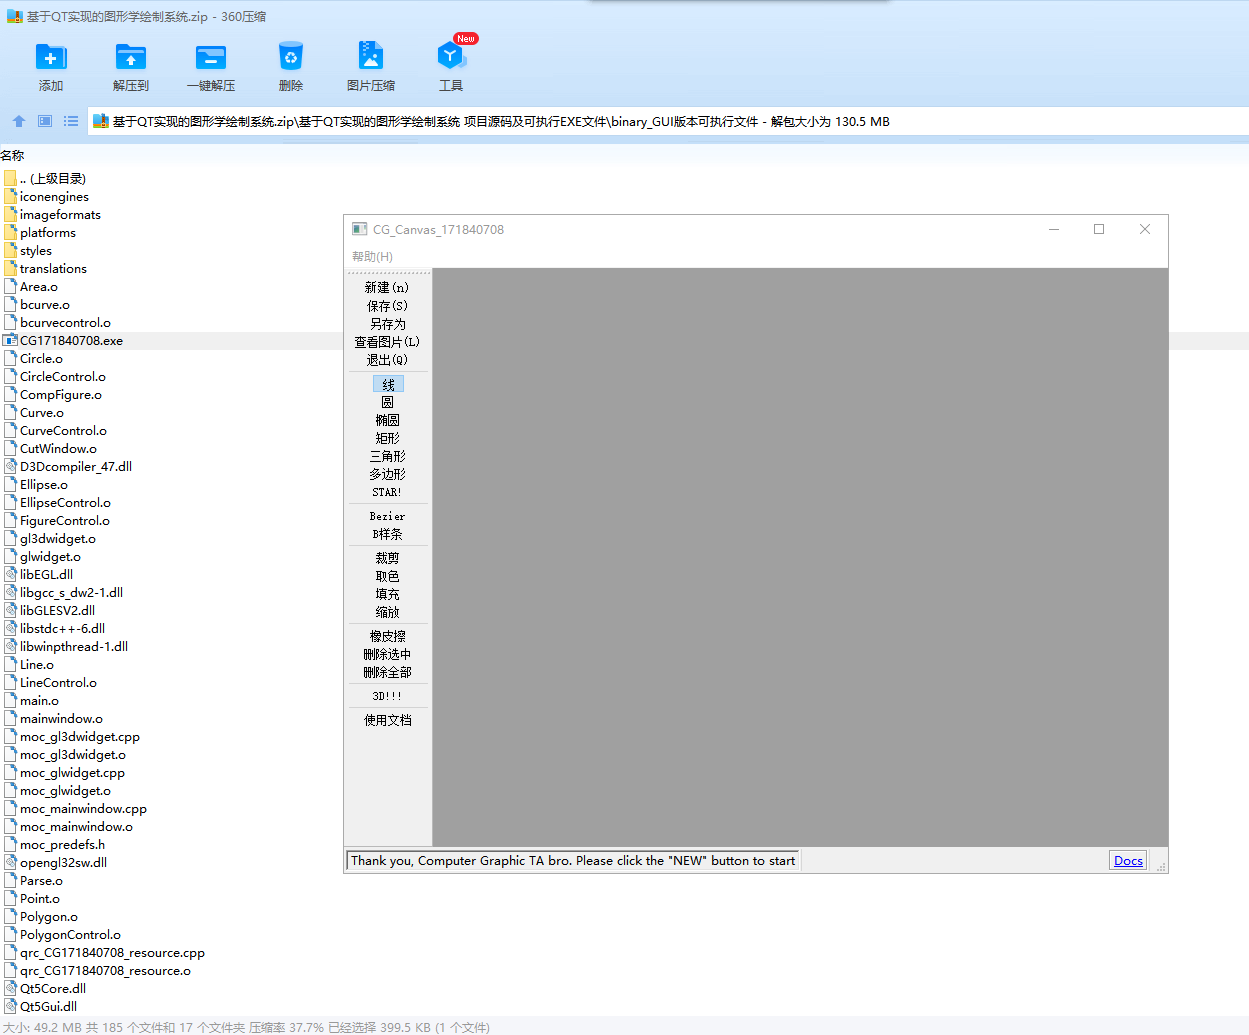Switch to the thumbnail view icon
Viewport: 1249px width, 1035px height.
click(x=45, y=121)
